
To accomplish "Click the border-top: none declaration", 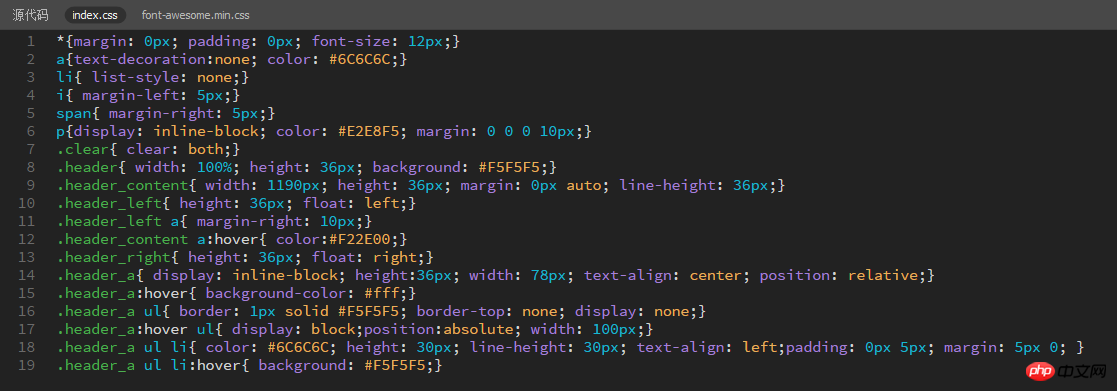I will (x=487, y=311).
